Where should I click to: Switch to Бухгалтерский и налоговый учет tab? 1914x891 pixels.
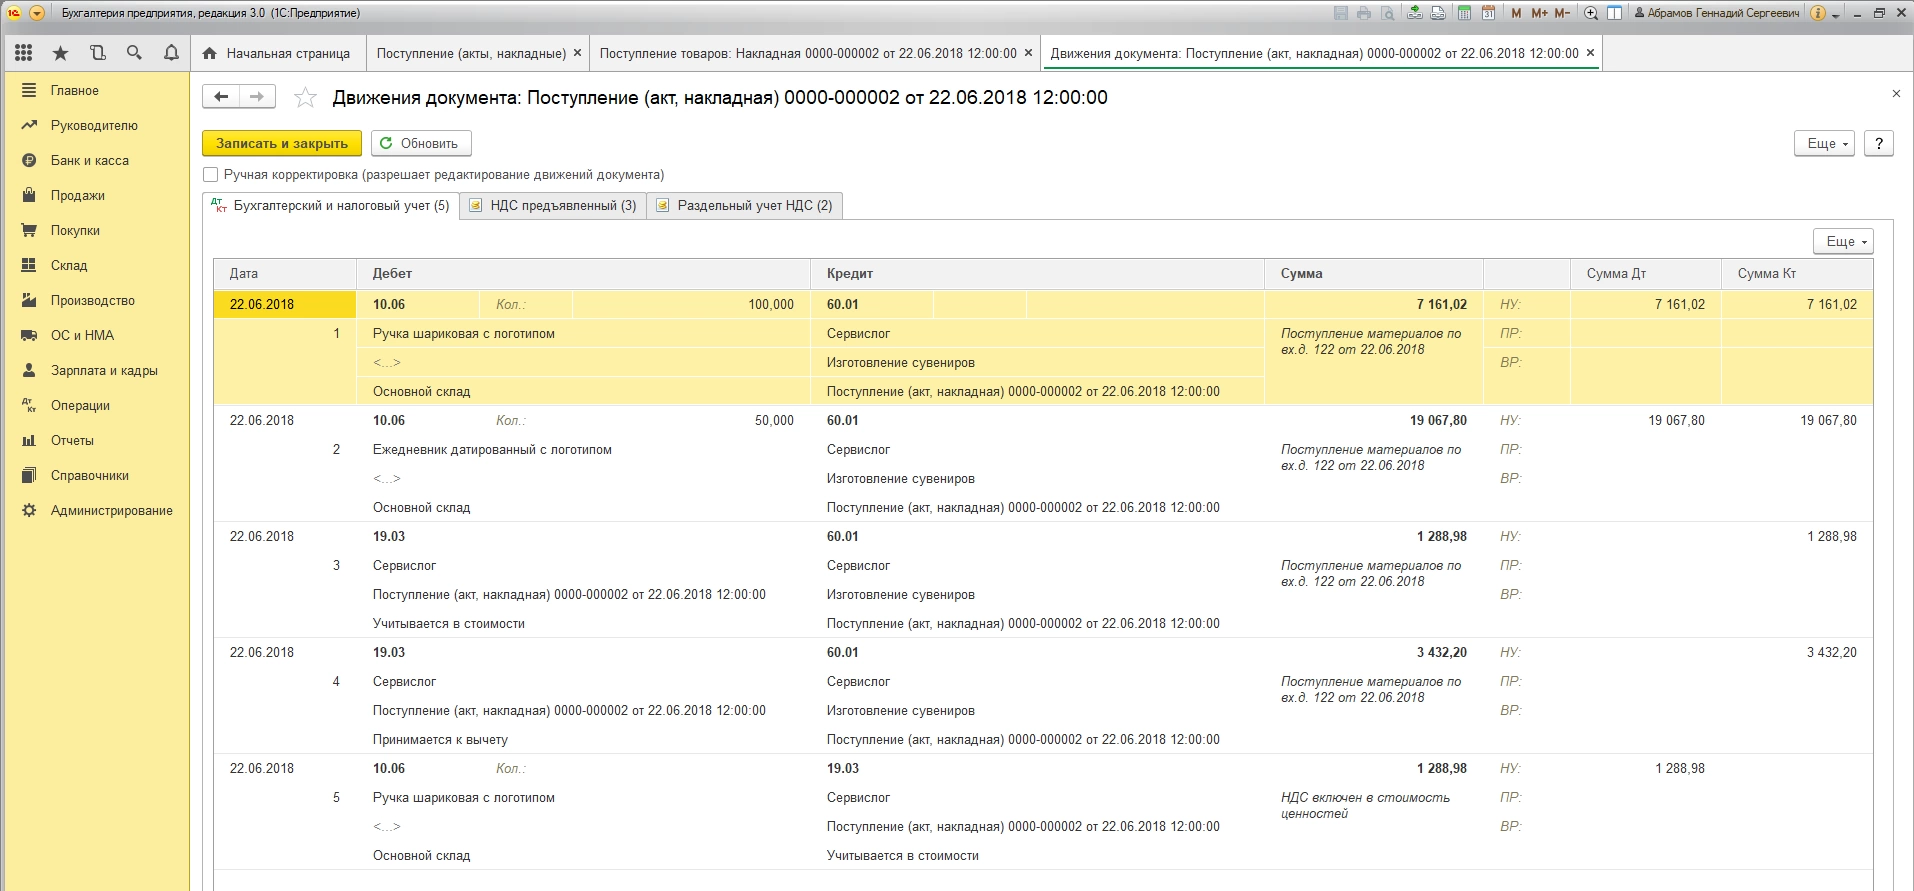331,205
